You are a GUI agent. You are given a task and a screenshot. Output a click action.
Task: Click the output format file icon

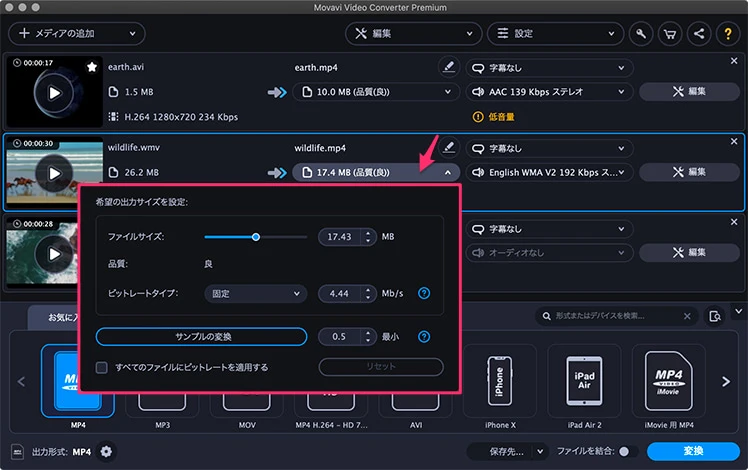(18, 451)
